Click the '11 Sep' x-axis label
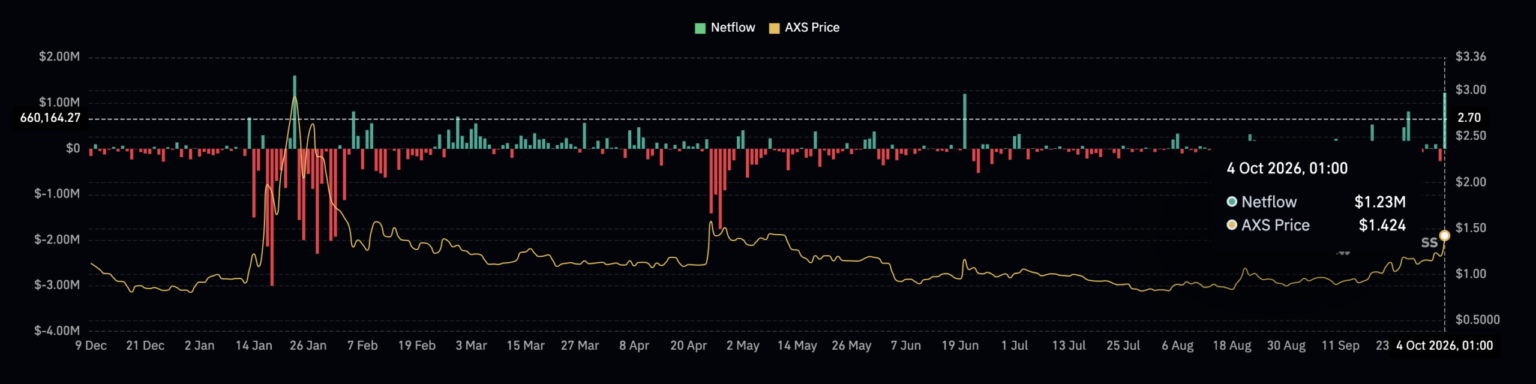1536x384 pixels. [1340, 346]
